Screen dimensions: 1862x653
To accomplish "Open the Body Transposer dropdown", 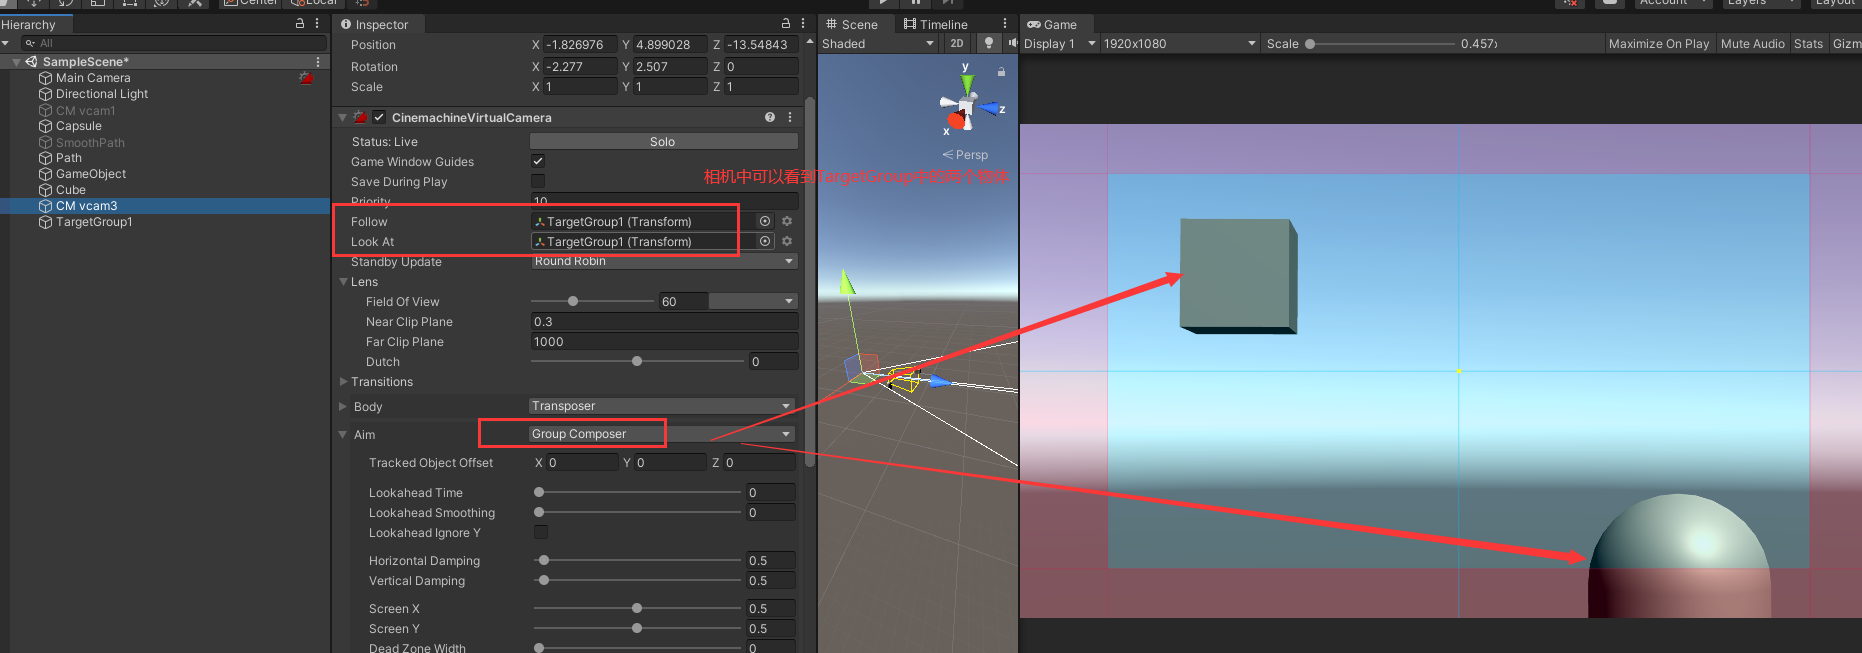I will (662, 406).
